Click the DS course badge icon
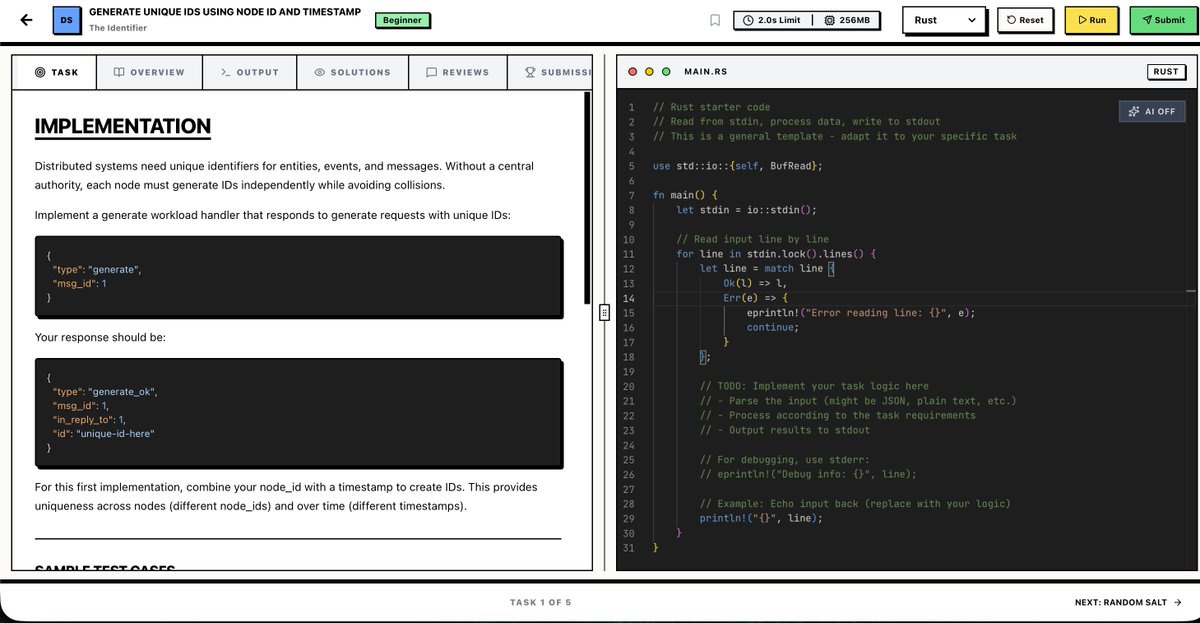Viewport: 1200px width, 623px height. click(x=66, y=19)
